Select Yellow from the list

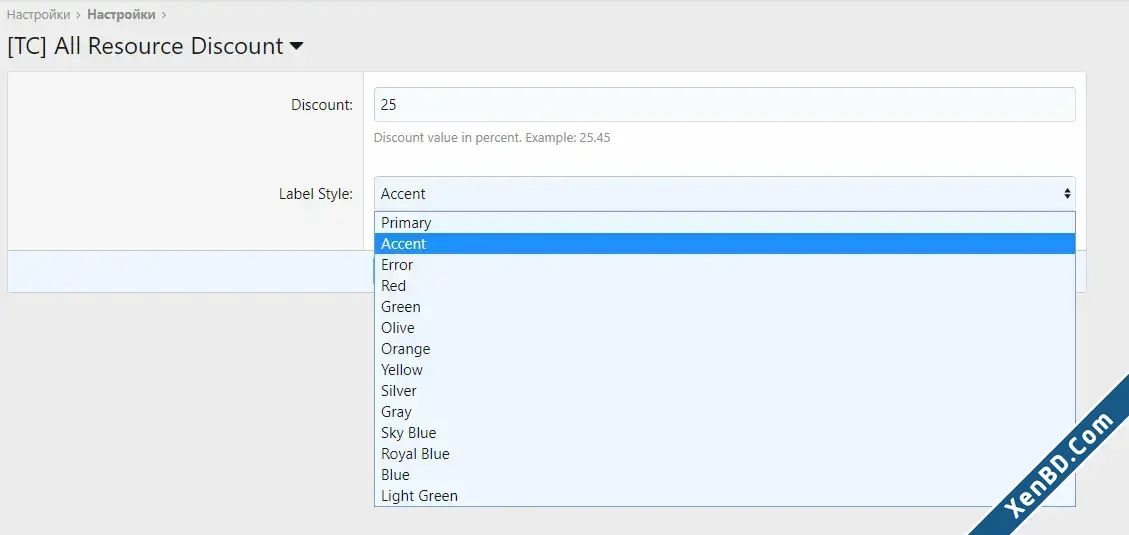(x=724, y=369)
